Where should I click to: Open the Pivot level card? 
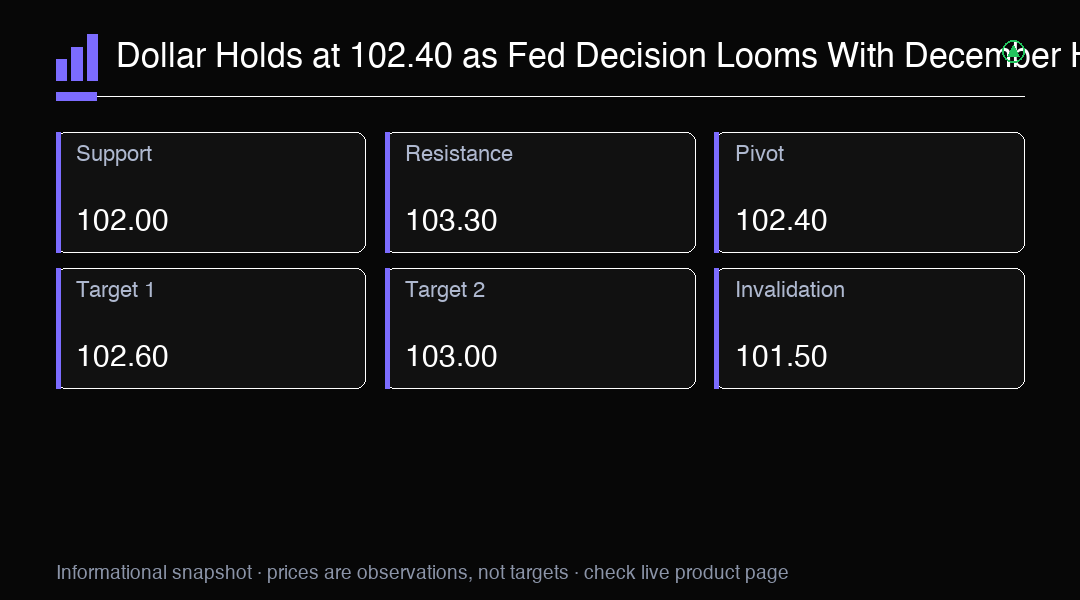pos(869,192)
